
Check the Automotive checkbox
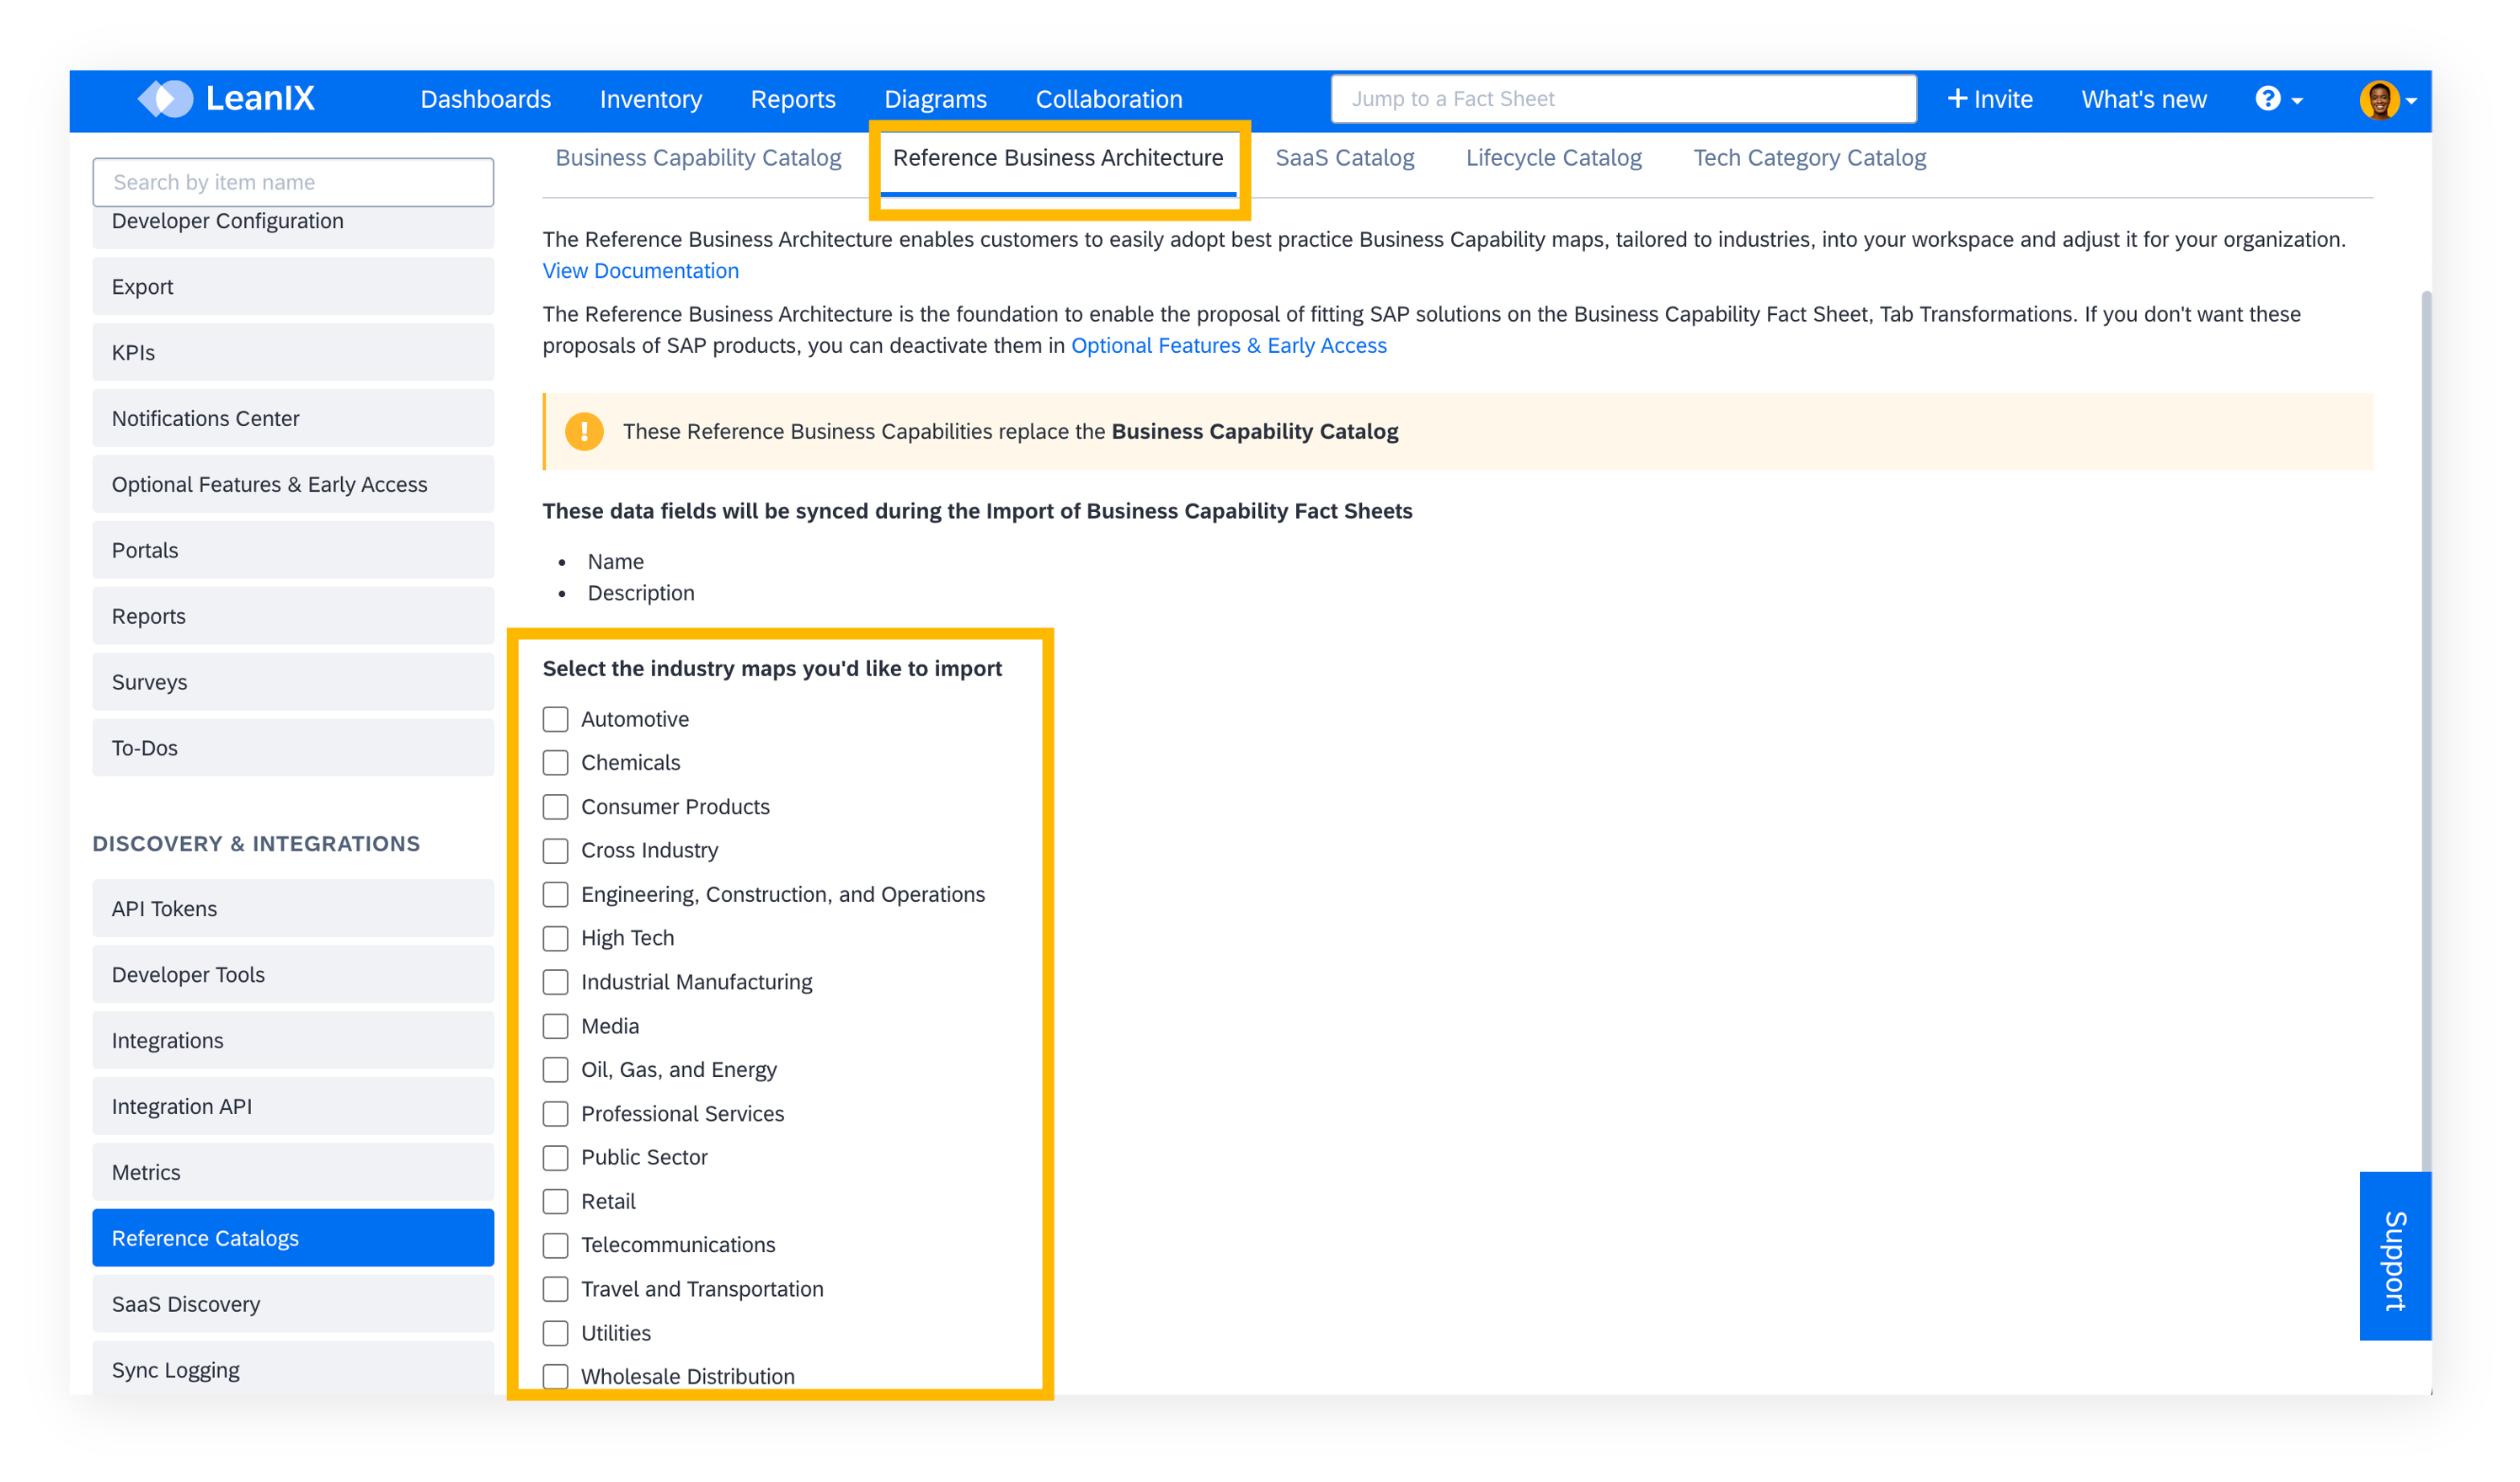click(556, 719)
